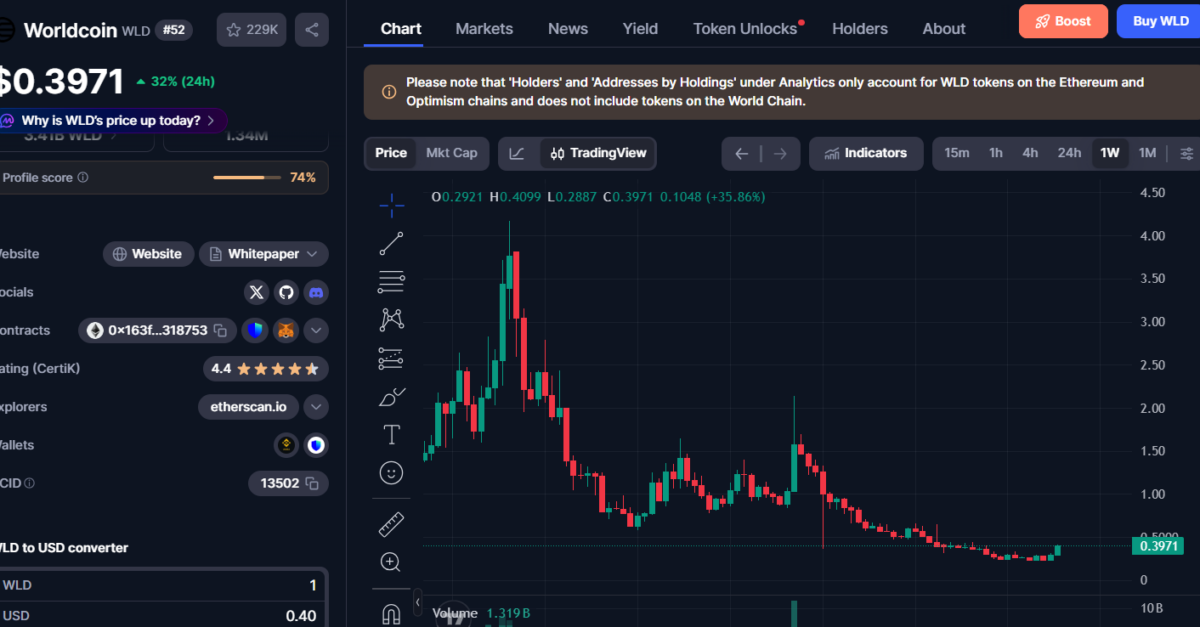
Task: Open the GitHub social link
Action: click(x=287, y=292)
